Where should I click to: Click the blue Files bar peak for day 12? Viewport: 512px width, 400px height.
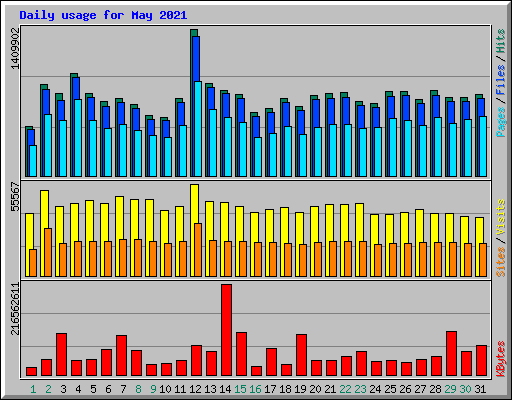(x=196, y=59)
